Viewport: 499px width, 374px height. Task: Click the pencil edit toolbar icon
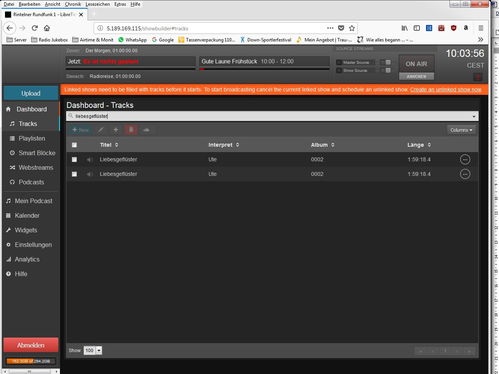click(x=101, y=130)
